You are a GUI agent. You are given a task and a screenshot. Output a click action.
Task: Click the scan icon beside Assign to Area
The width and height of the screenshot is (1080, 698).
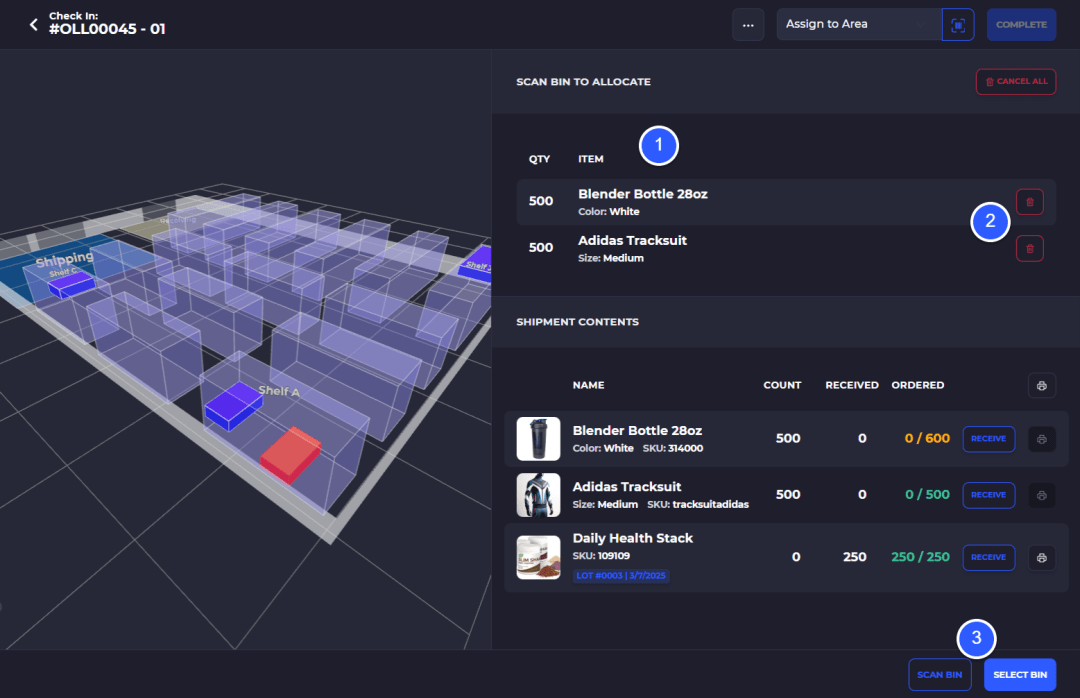point(957,25)
